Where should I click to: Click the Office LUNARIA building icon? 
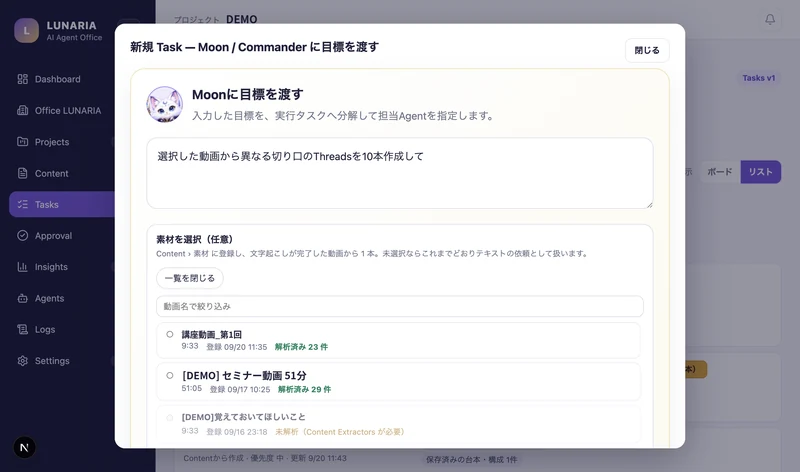point(22,110)
